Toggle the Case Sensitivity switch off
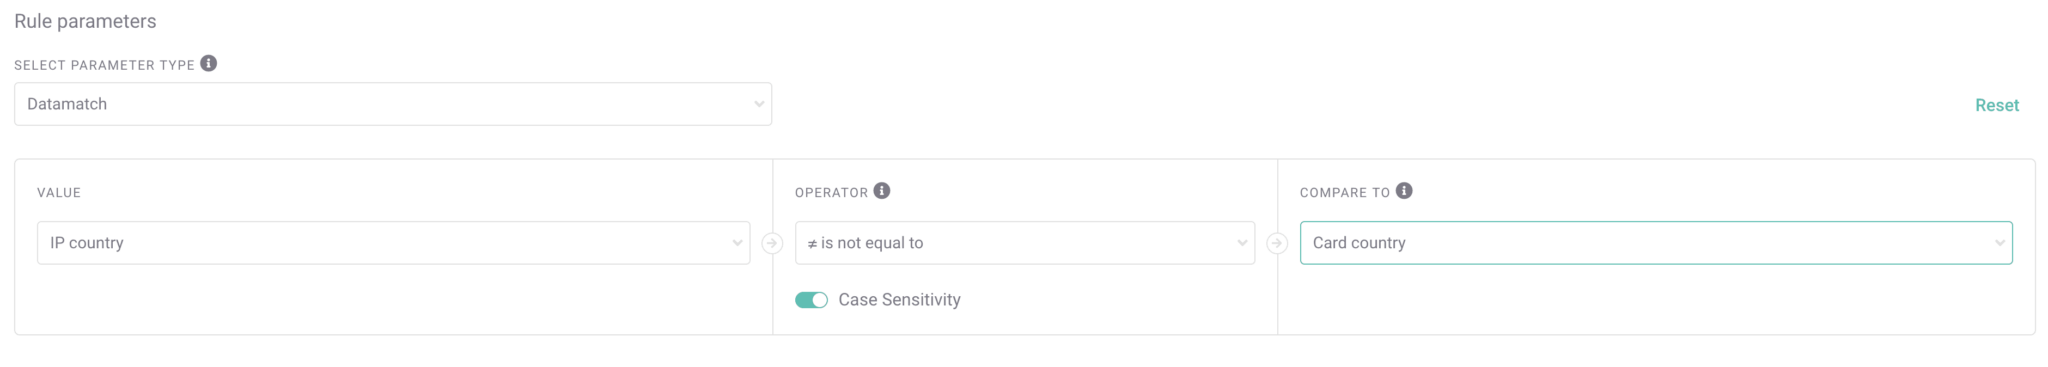The width and height of the screenshot is (2048, 367). (811, 300)
